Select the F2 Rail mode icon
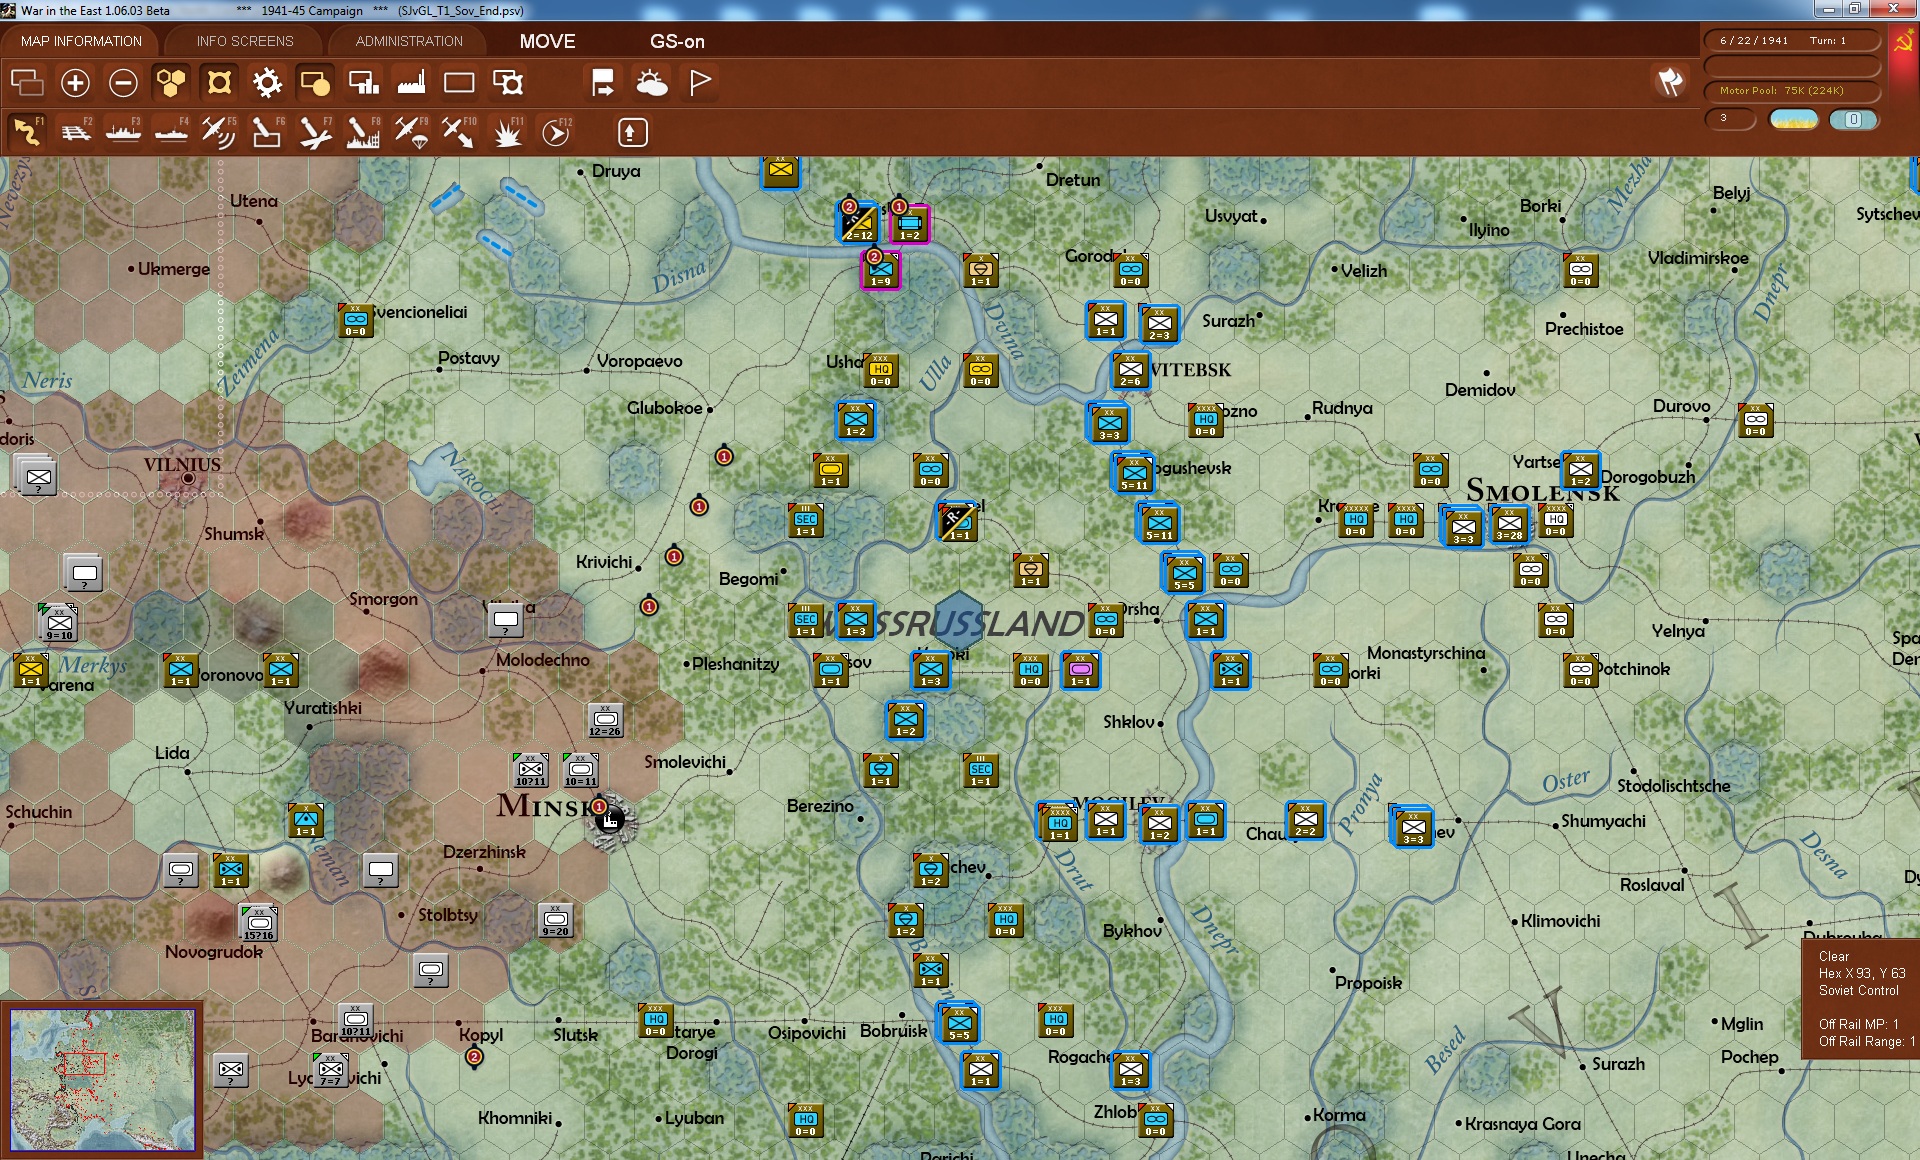The width and height of the screenshot is (1920, 1160). pos(75,132)
